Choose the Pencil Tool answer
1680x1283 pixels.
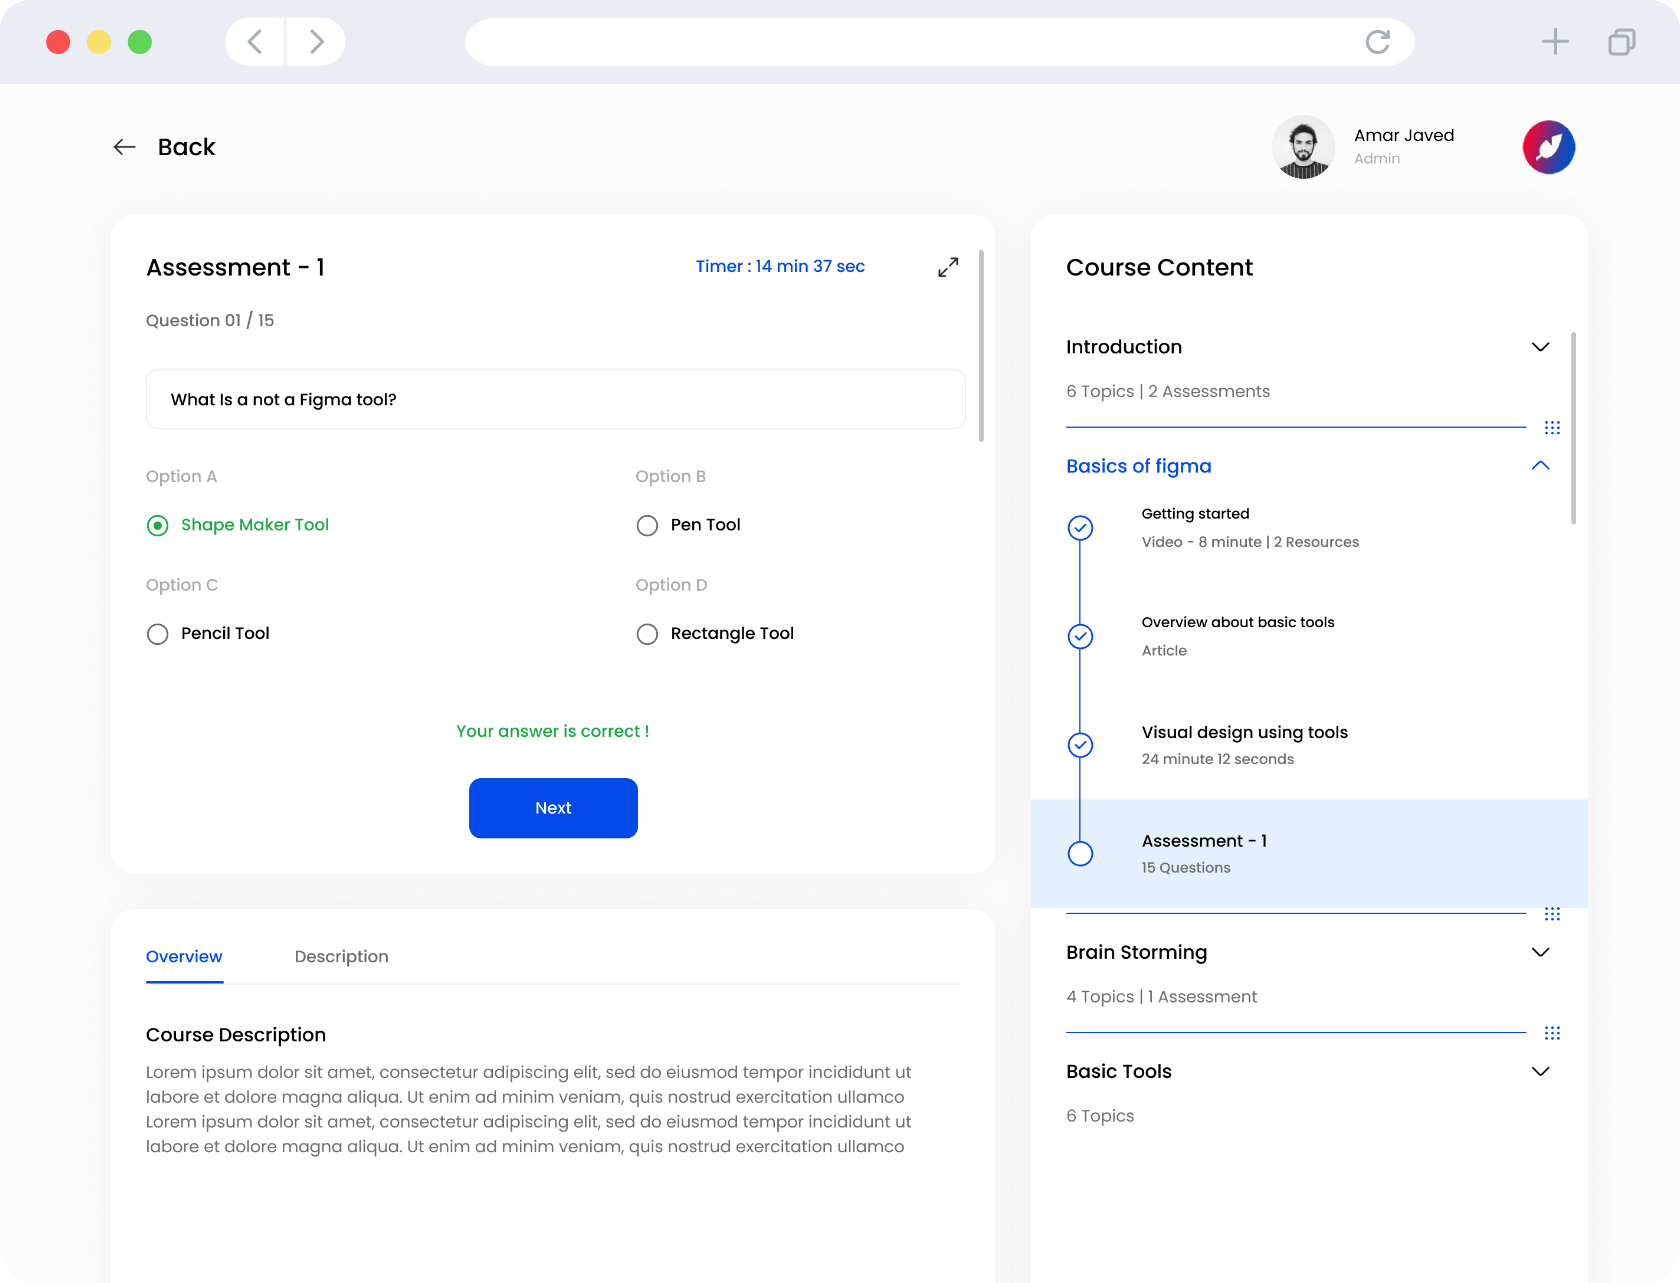tap(158, 634)
